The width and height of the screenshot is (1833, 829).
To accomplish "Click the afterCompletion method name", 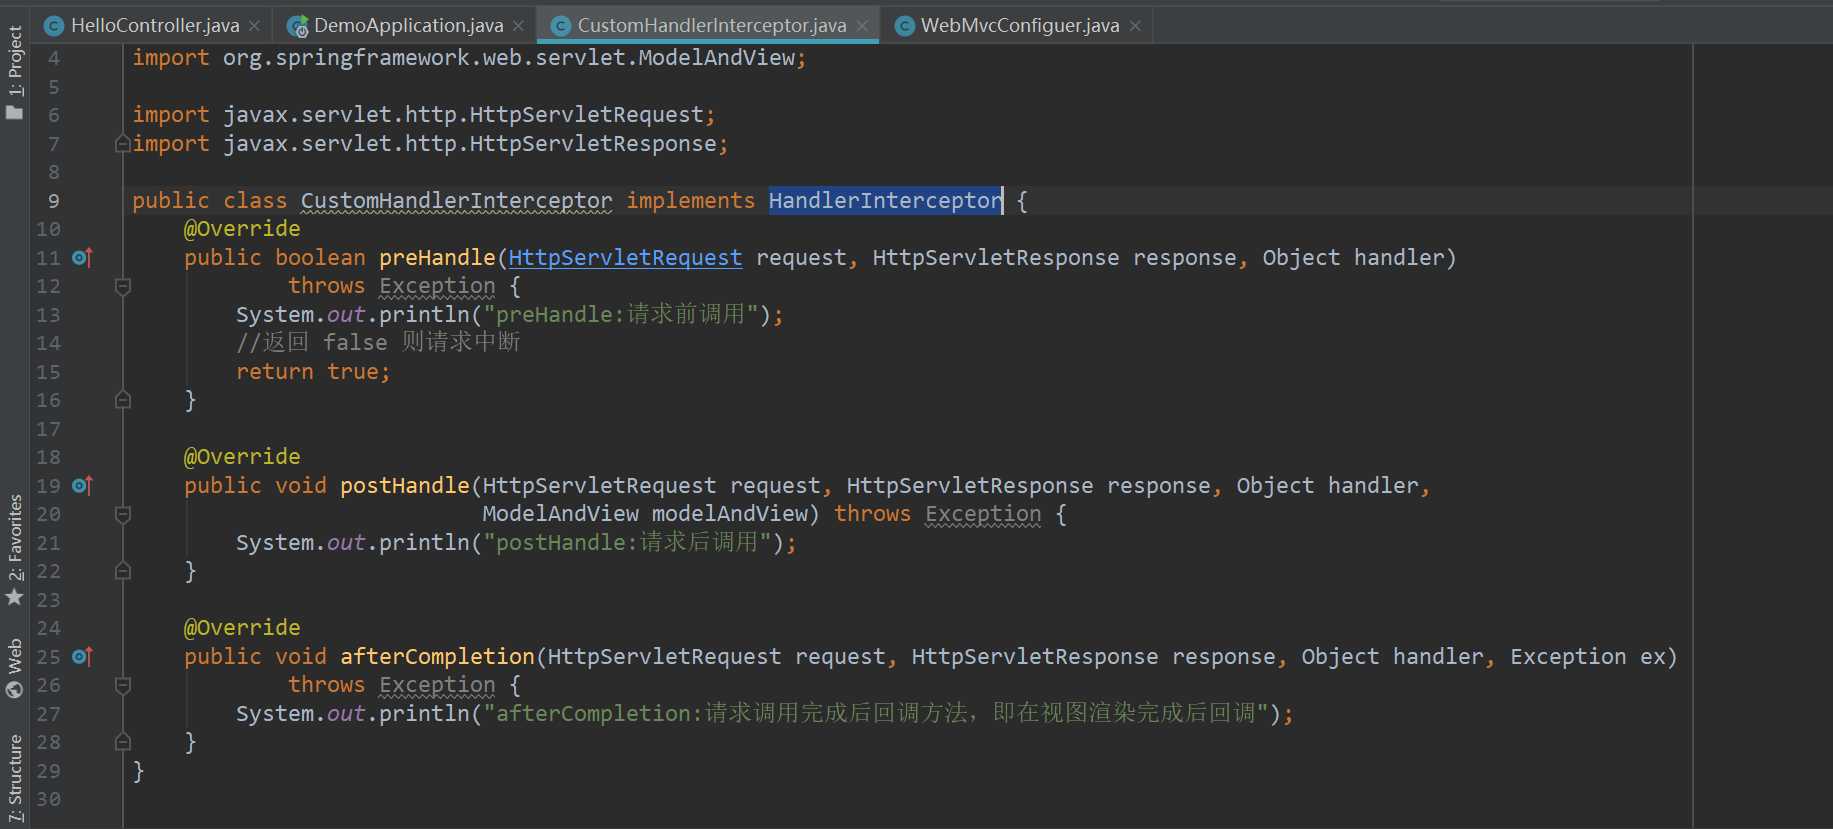I will click(x=437, y=657).
